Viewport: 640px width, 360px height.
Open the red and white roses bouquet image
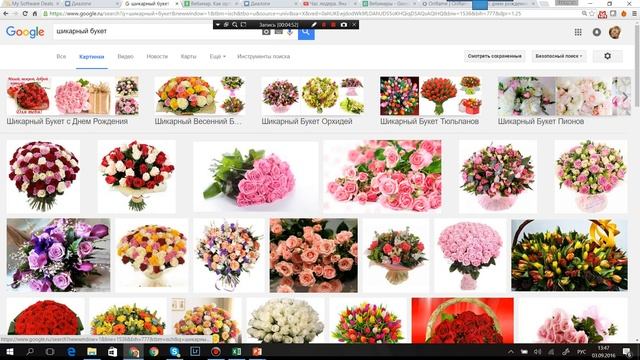[137, 177]
